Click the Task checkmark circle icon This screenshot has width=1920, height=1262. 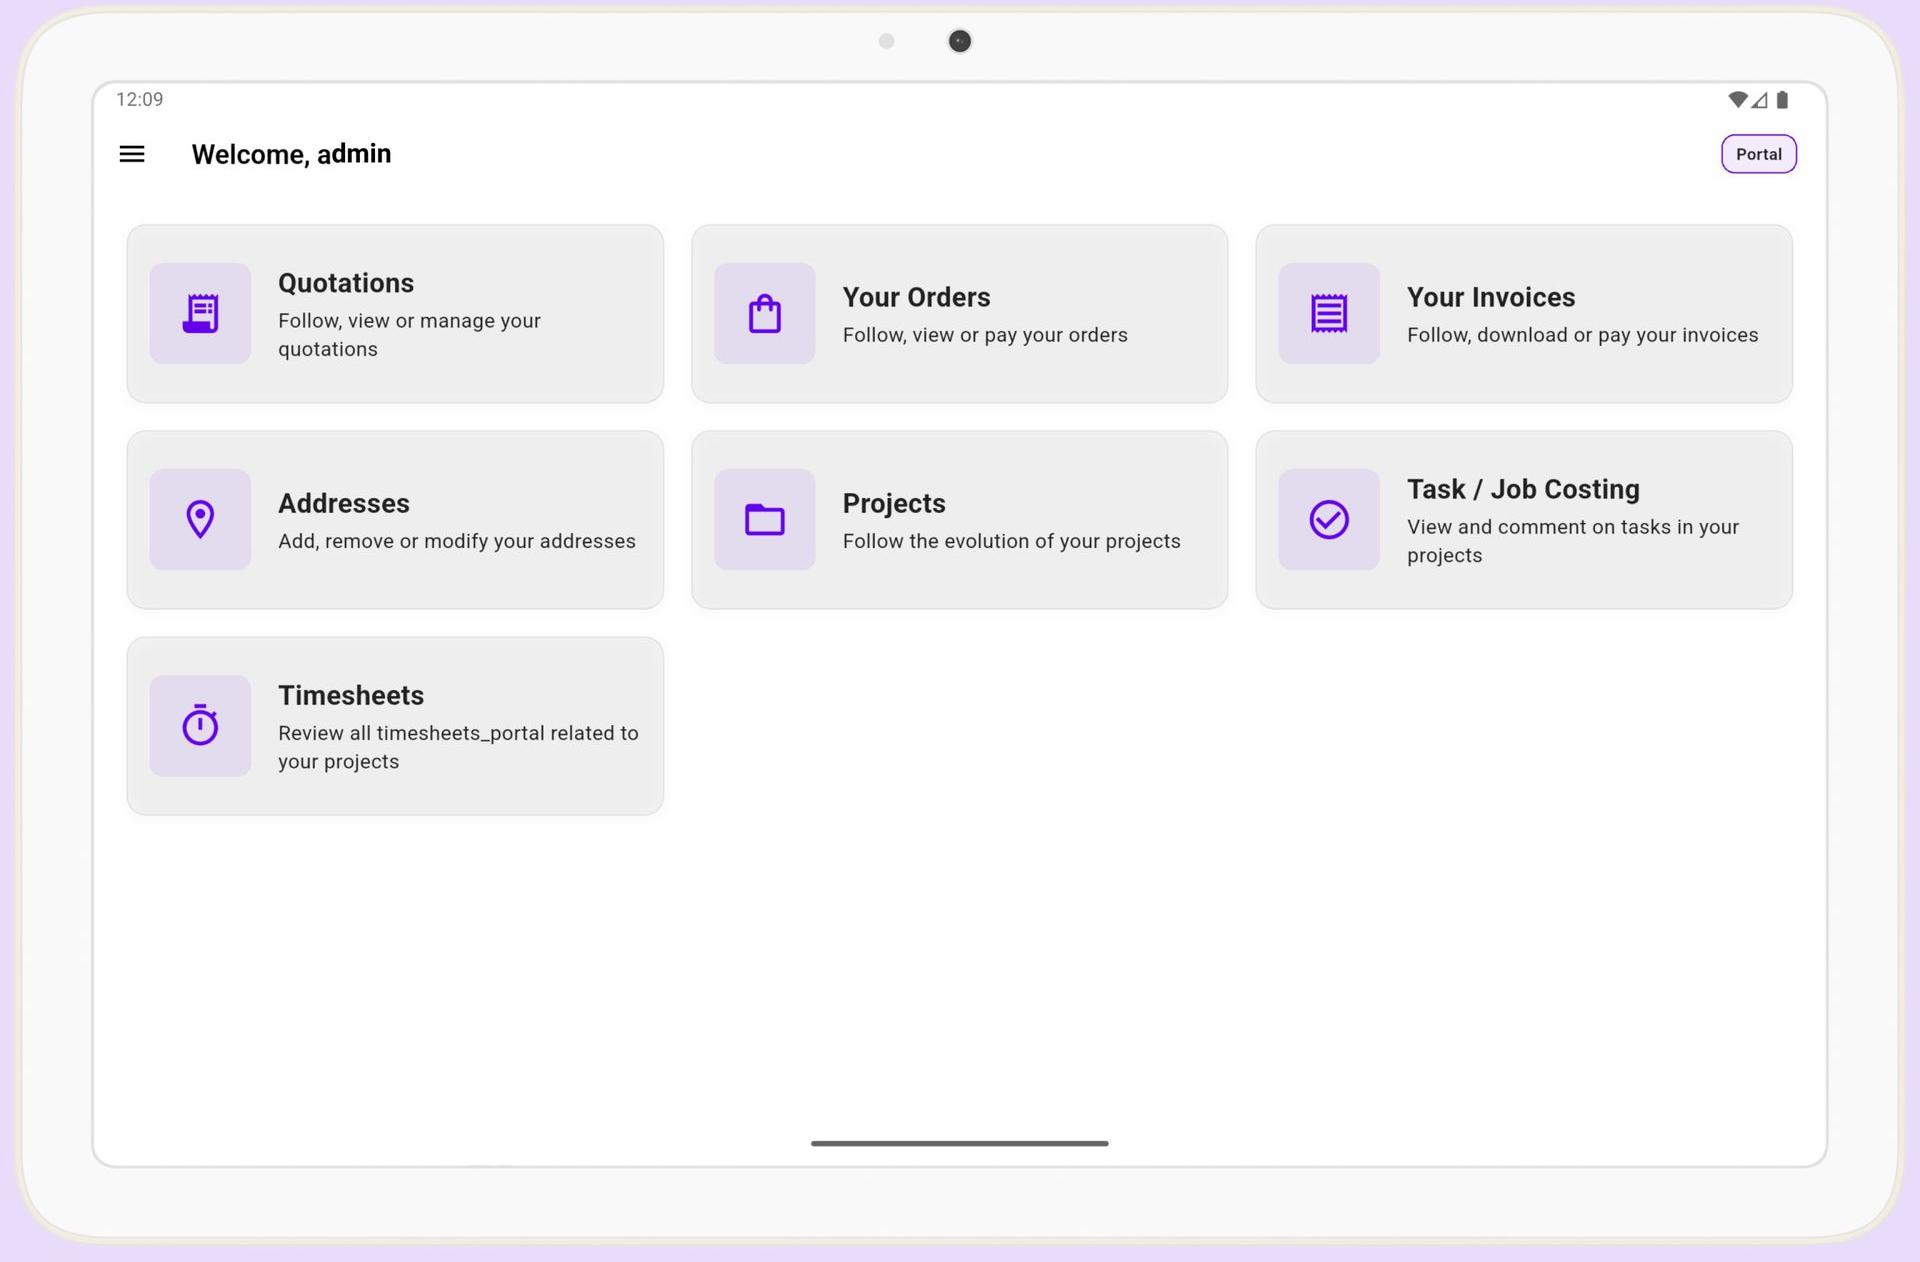click(x=1328, y=519)
